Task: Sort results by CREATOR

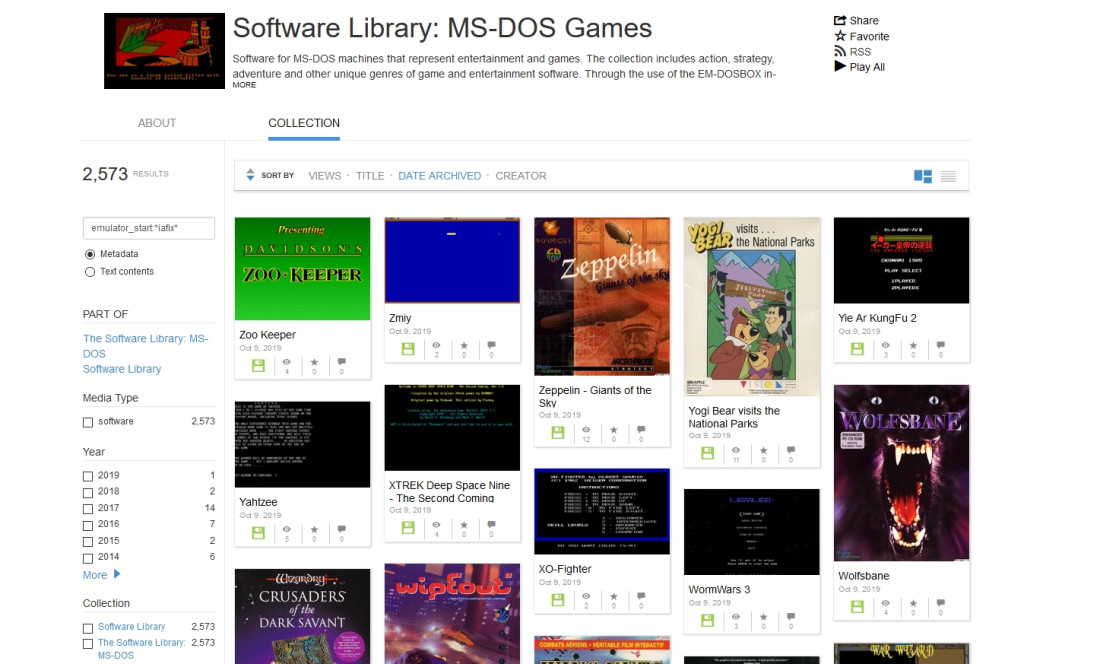Action: pyautogui.click(x=521, y=176)
